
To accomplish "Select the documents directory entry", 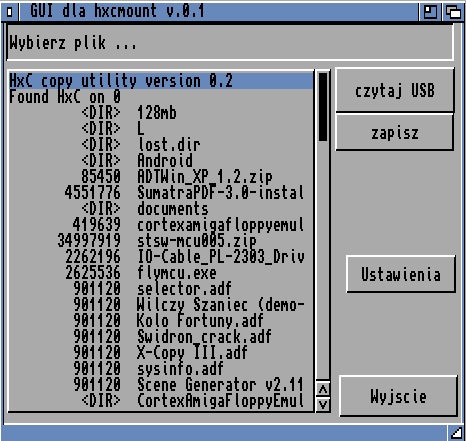I will pyautogui.click(x=161, y=209).
